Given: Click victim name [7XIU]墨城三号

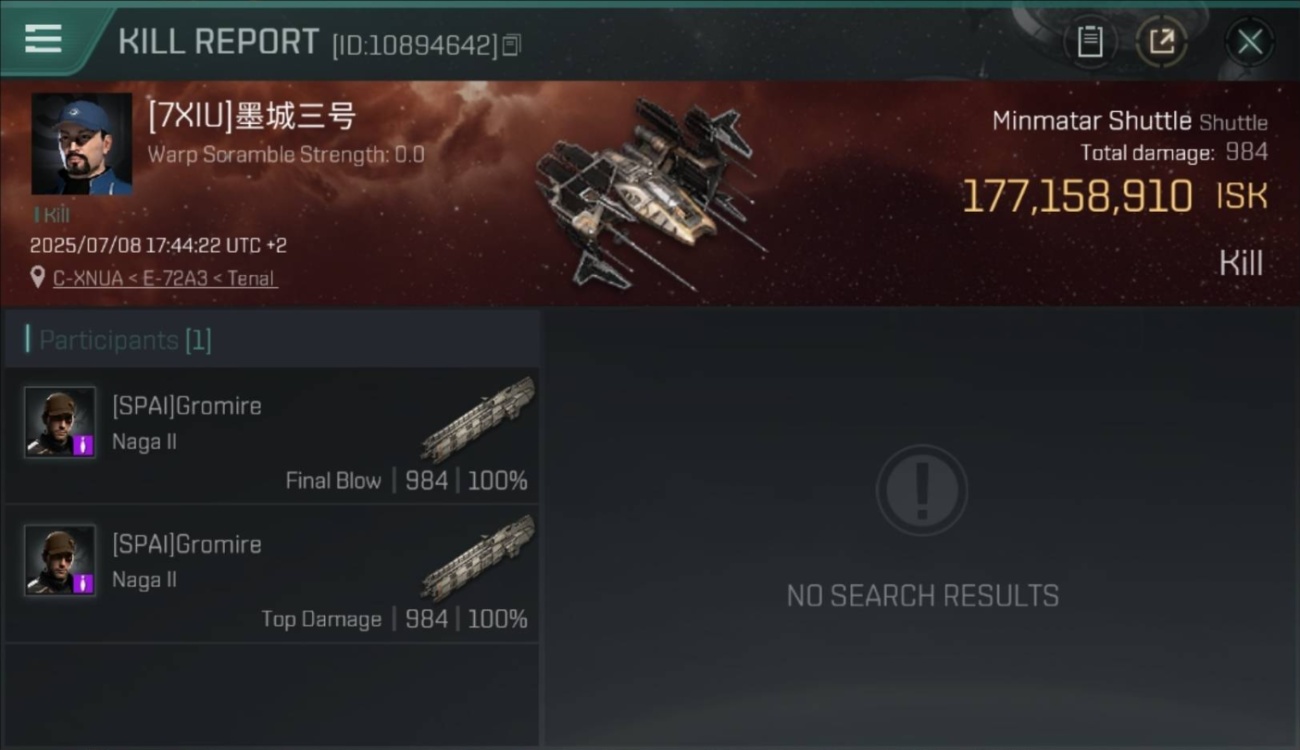Looking at the screenshot, I should (251, 117).
